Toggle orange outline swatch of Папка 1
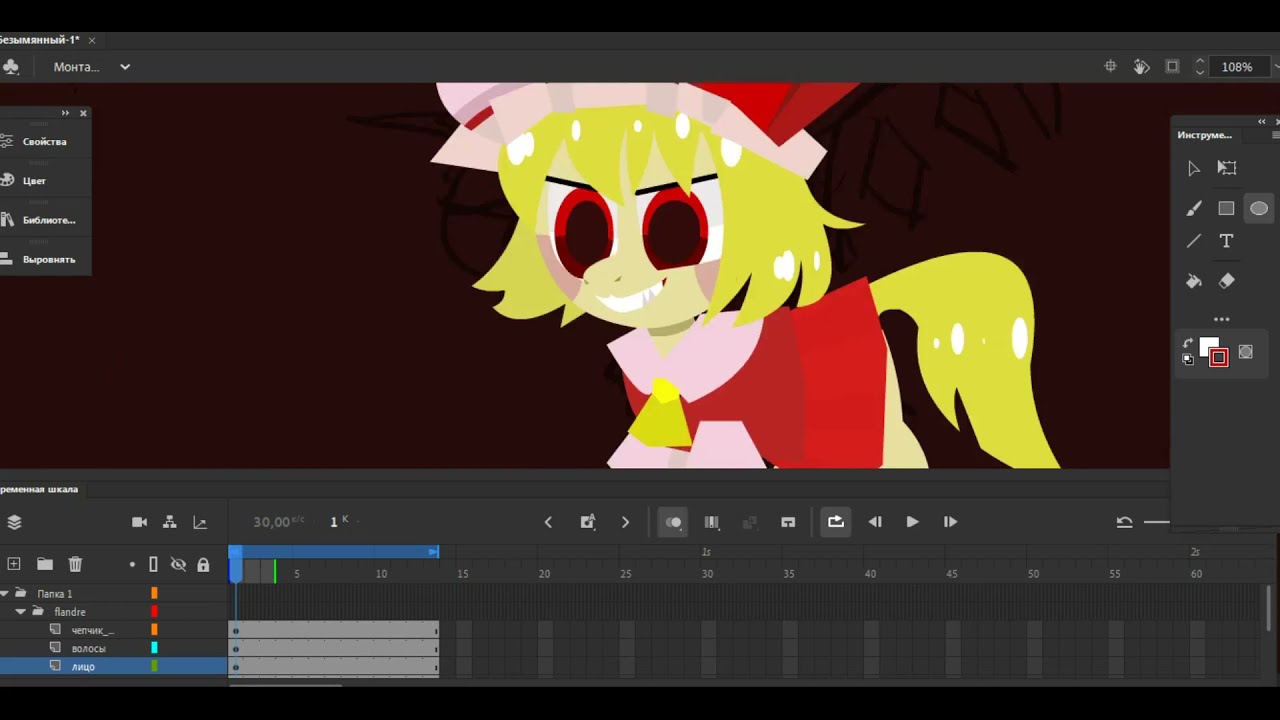Screen dimensions: 1280x720 (154, 593)
